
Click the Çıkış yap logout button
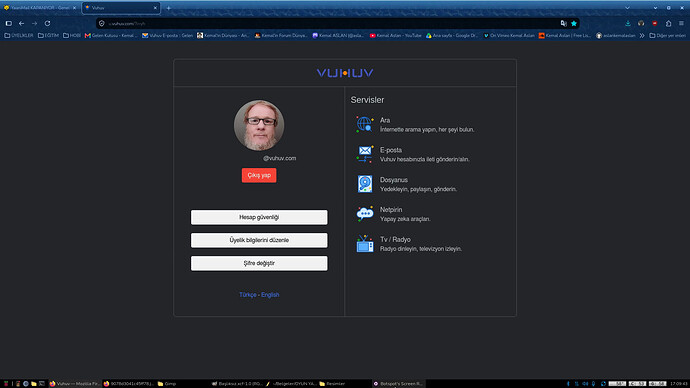(259, 175)
